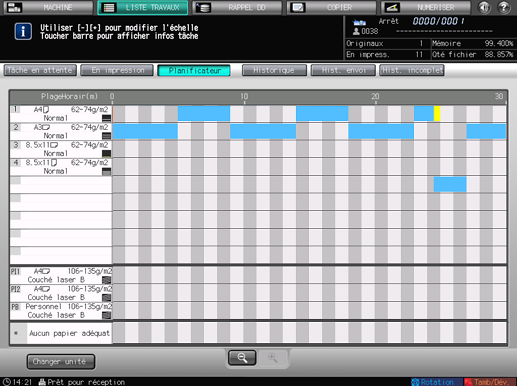Click the paper level icon for tray 4
The image size is (517, 386).
point(106,171)
